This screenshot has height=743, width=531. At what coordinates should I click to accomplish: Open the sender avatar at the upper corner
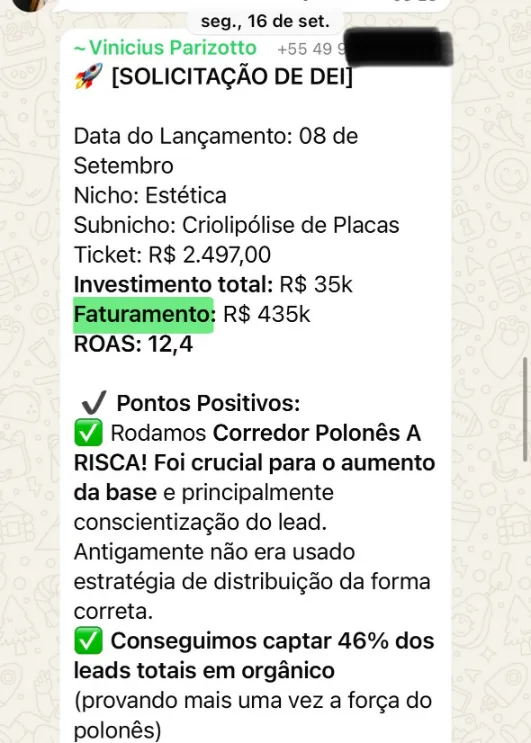(x=29, y=5)
